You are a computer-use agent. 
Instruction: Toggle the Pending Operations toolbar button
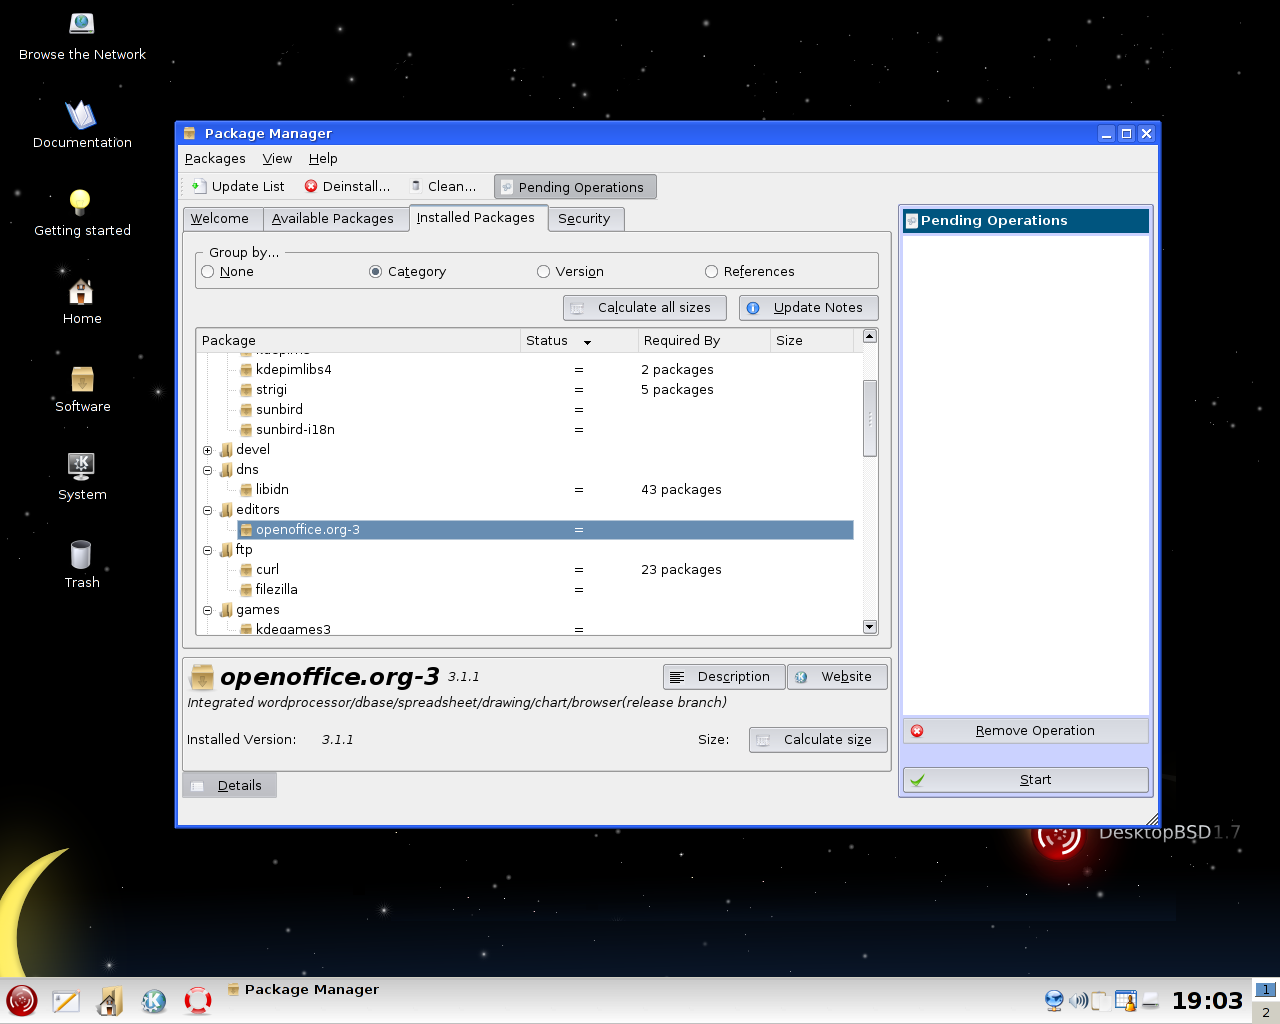click(575, 187)
